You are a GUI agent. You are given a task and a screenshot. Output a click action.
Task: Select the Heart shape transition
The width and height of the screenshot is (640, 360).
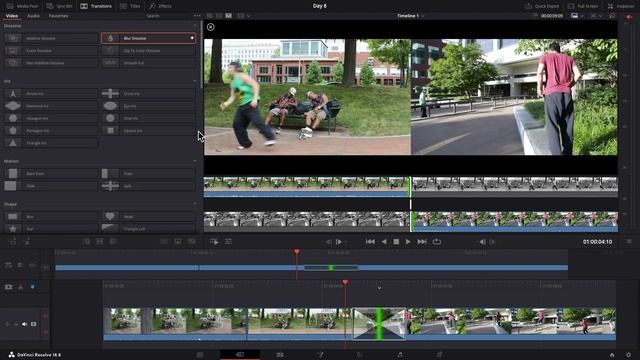pyautogui.click(x=148, y=216)
